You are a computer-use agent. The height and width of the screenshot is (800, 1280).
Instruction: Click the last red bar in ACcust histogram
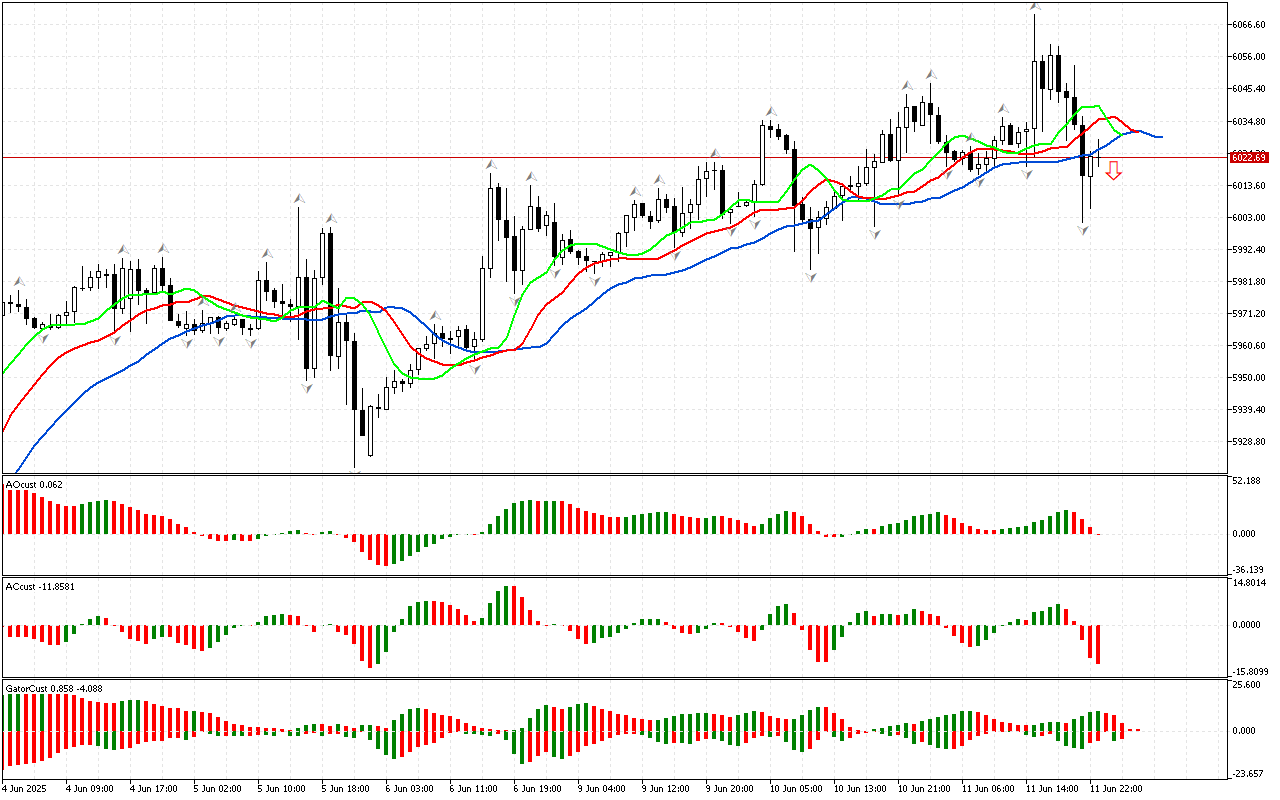pyautogui.click(x=1098, y=644)
